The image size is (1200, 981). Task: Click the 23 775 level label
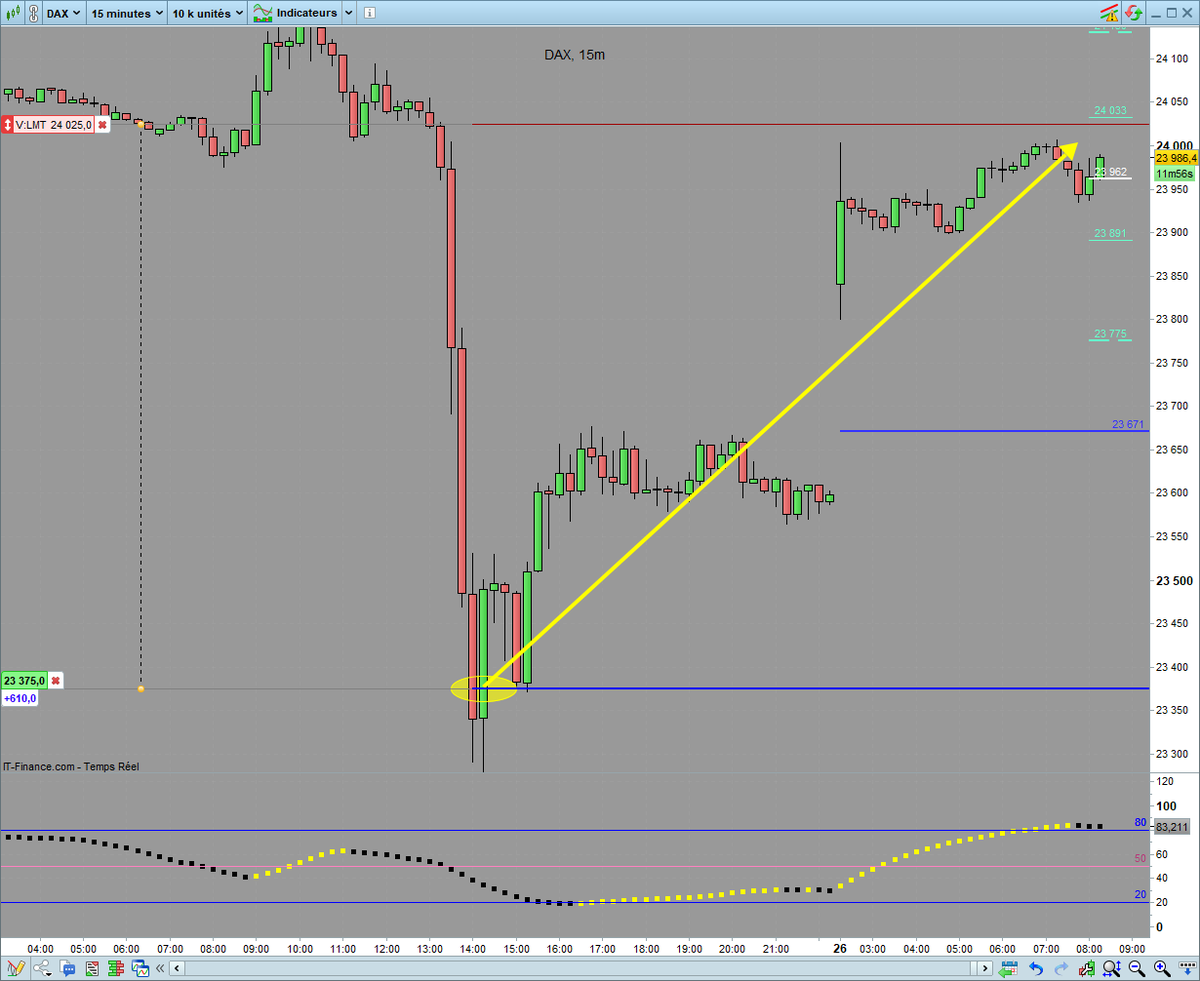pyautogui.click(x=1110, y=334)
